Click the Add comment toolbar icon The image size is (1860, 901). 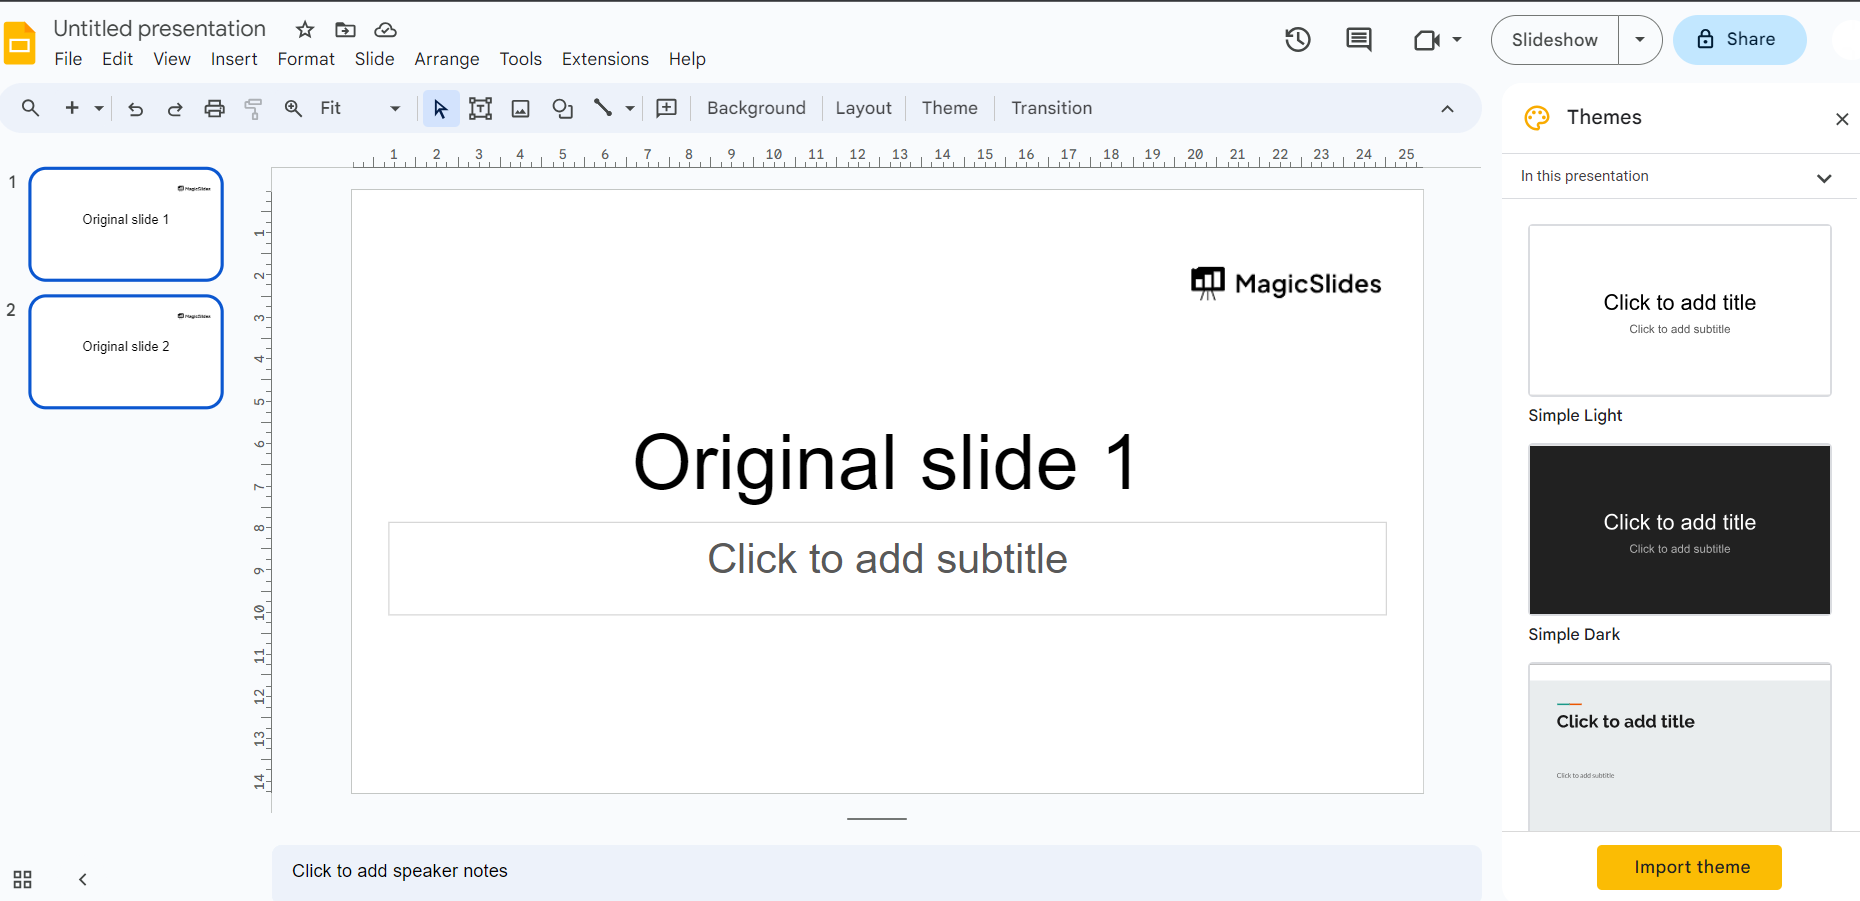click(667, 109)
